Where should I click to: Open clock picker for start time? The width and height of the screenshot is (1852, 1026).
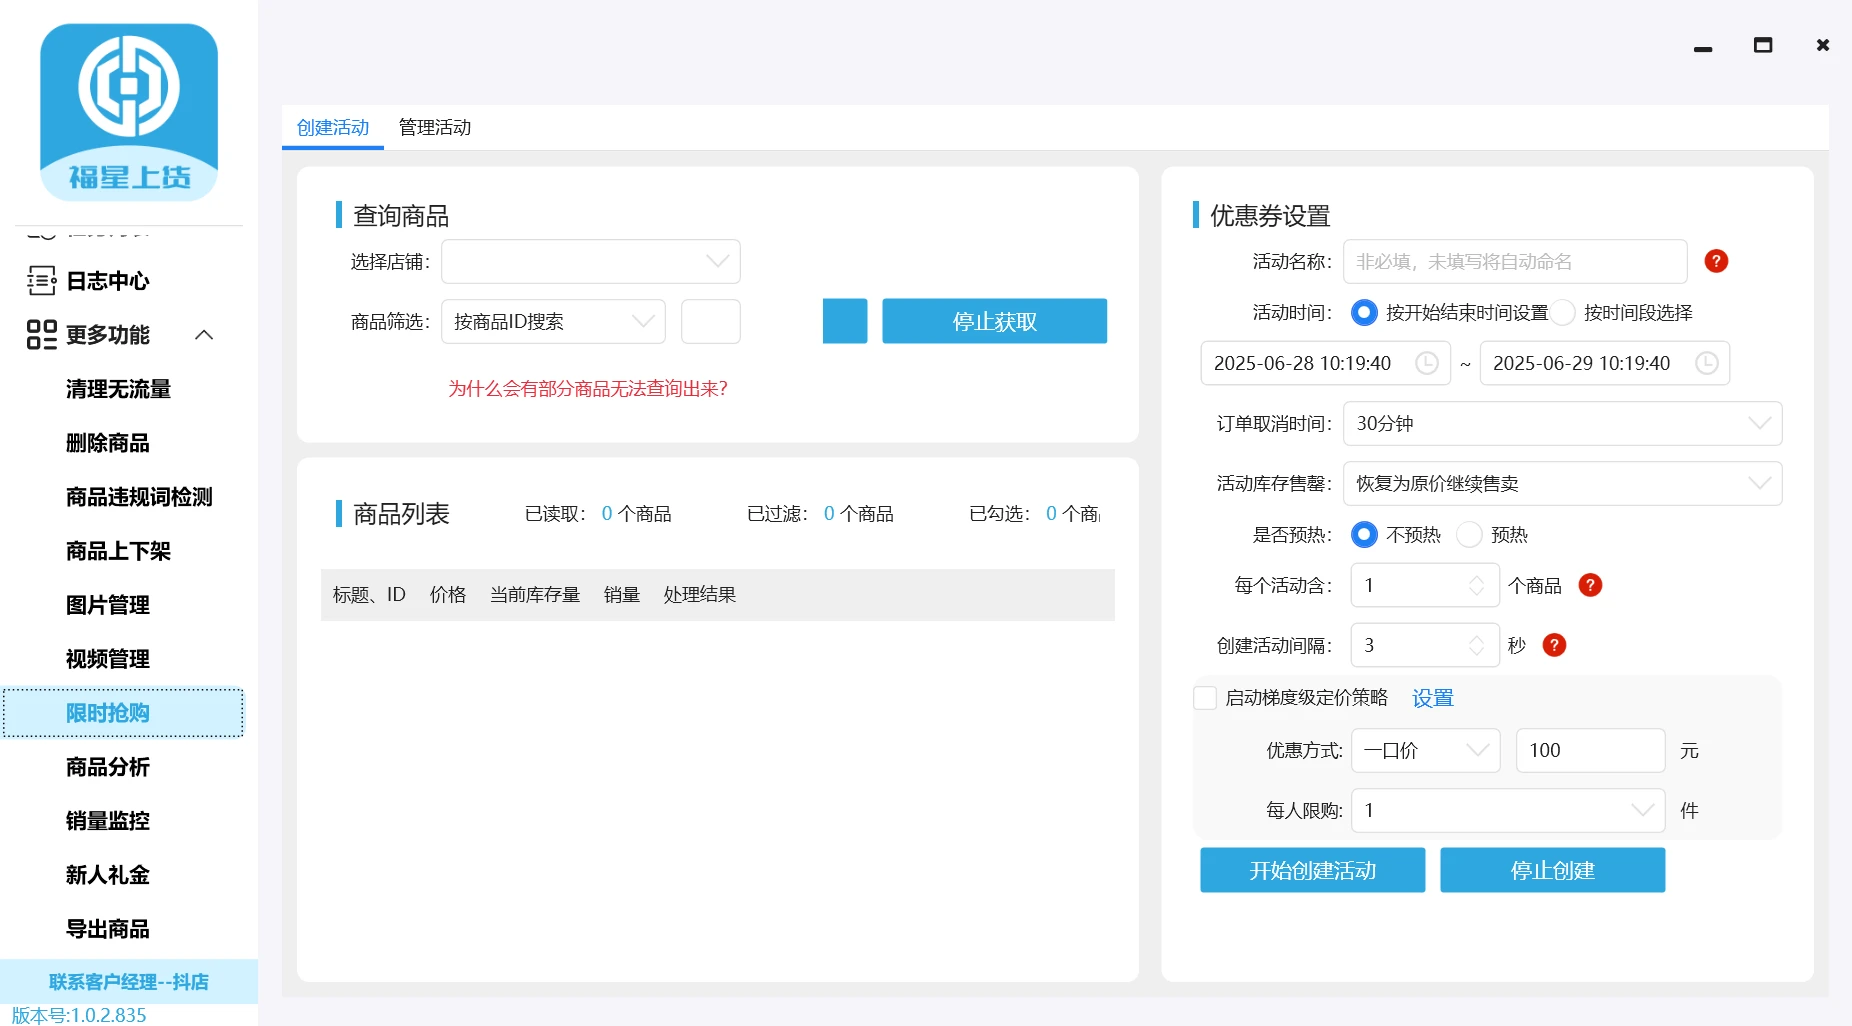(x=1427, y=363)
